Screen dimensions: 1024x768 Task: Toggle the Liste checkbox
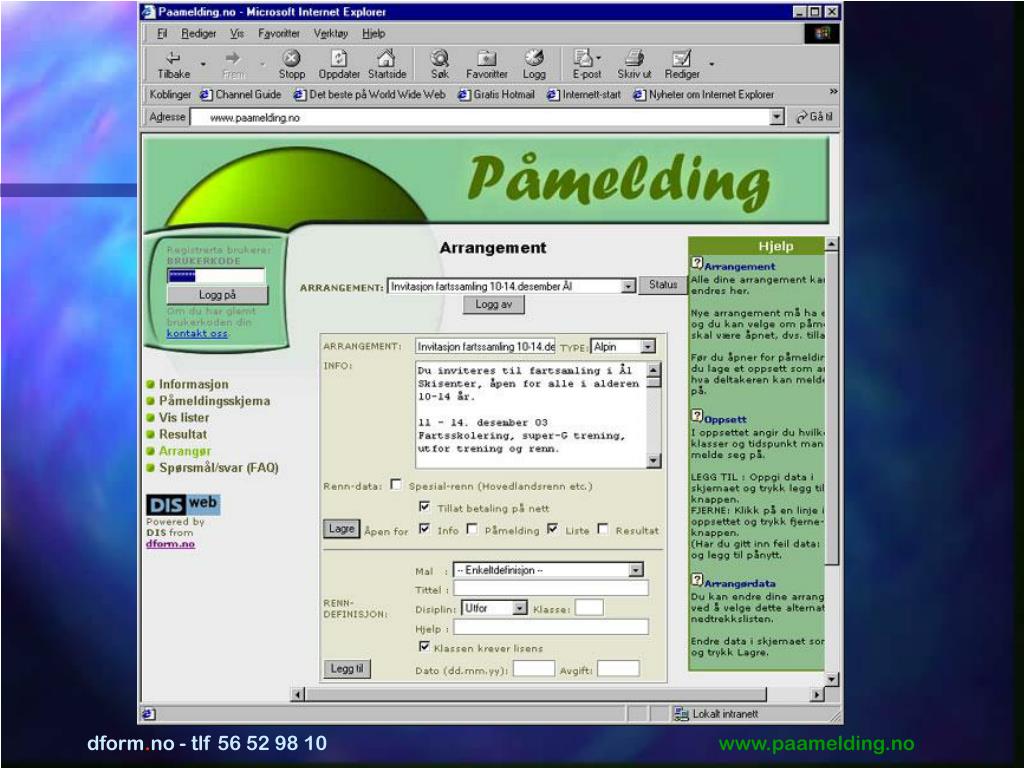click(x=552, y=528)
